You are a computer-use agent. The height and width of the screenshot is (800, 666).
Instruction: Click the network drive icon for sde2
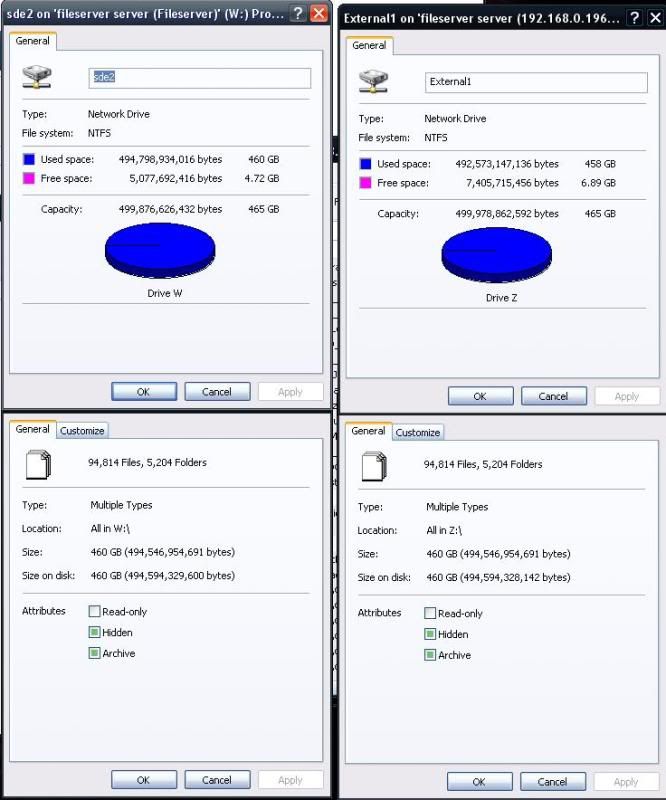36,78
